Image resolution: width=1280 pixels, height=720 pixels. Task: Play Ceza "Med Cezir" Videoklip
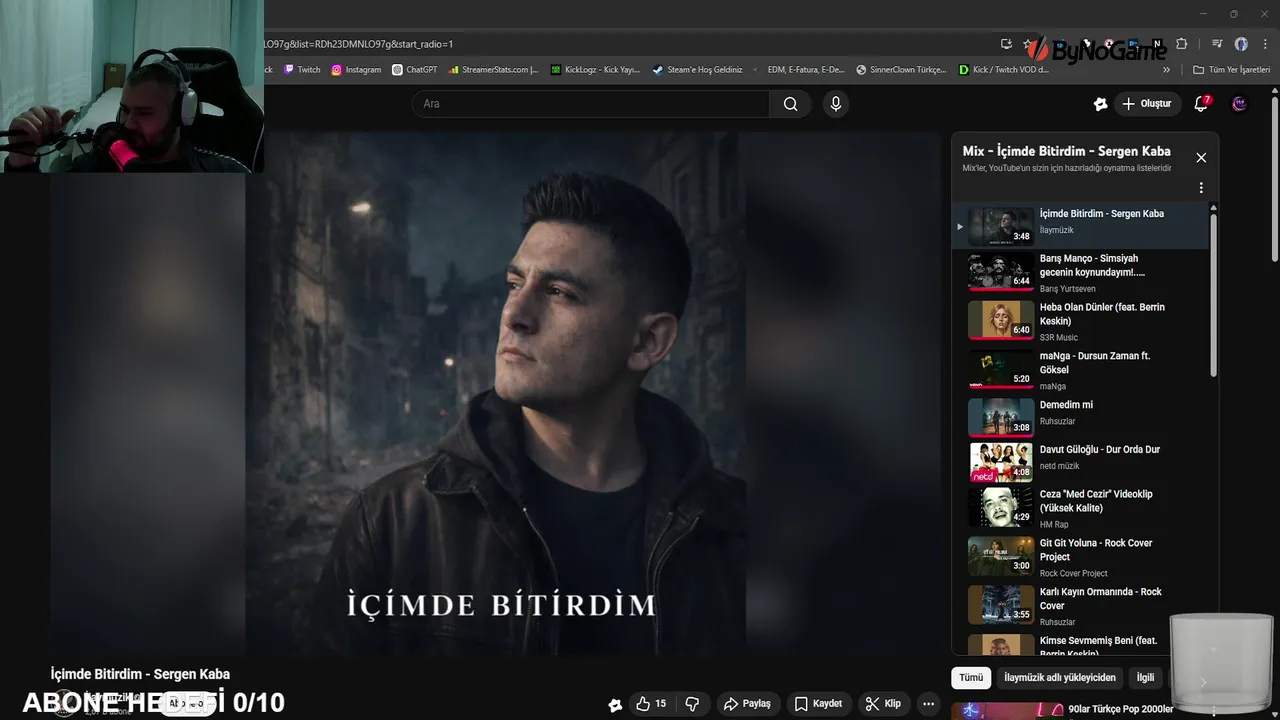pos(1081,508)
